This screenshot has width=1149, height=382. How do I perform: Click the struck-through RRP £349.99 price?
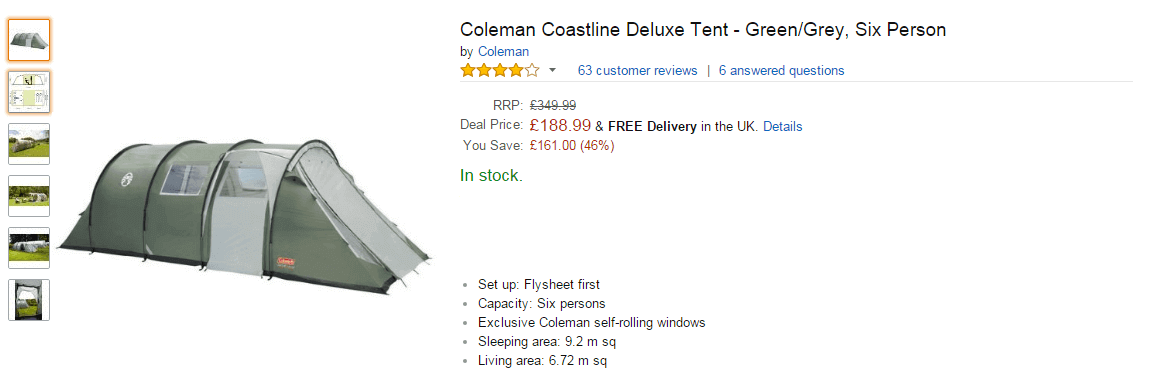[553, 106]
